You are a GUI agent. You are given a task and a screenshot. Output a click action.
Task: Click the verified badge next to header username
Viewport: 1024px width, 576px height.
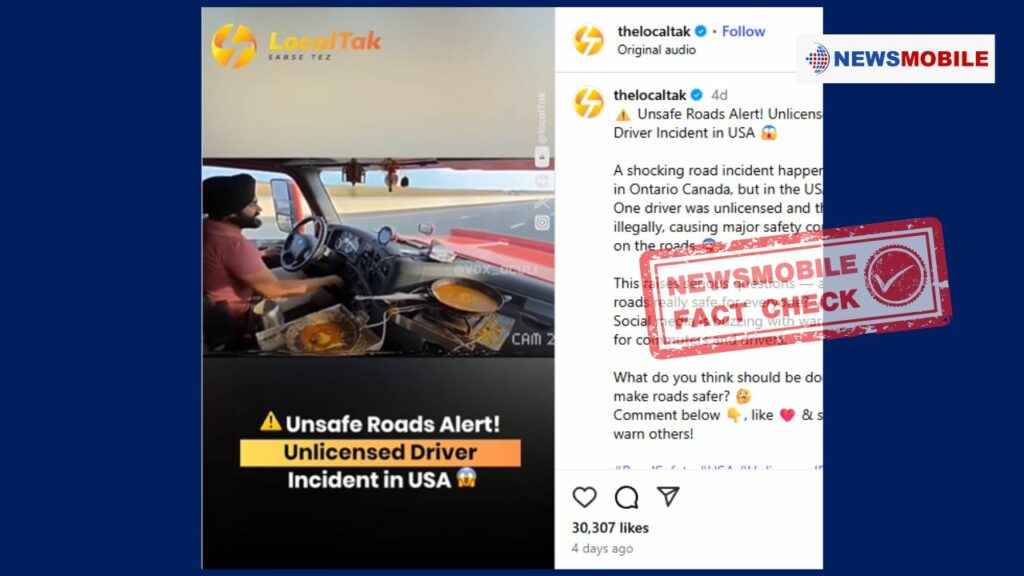point(701,31)
